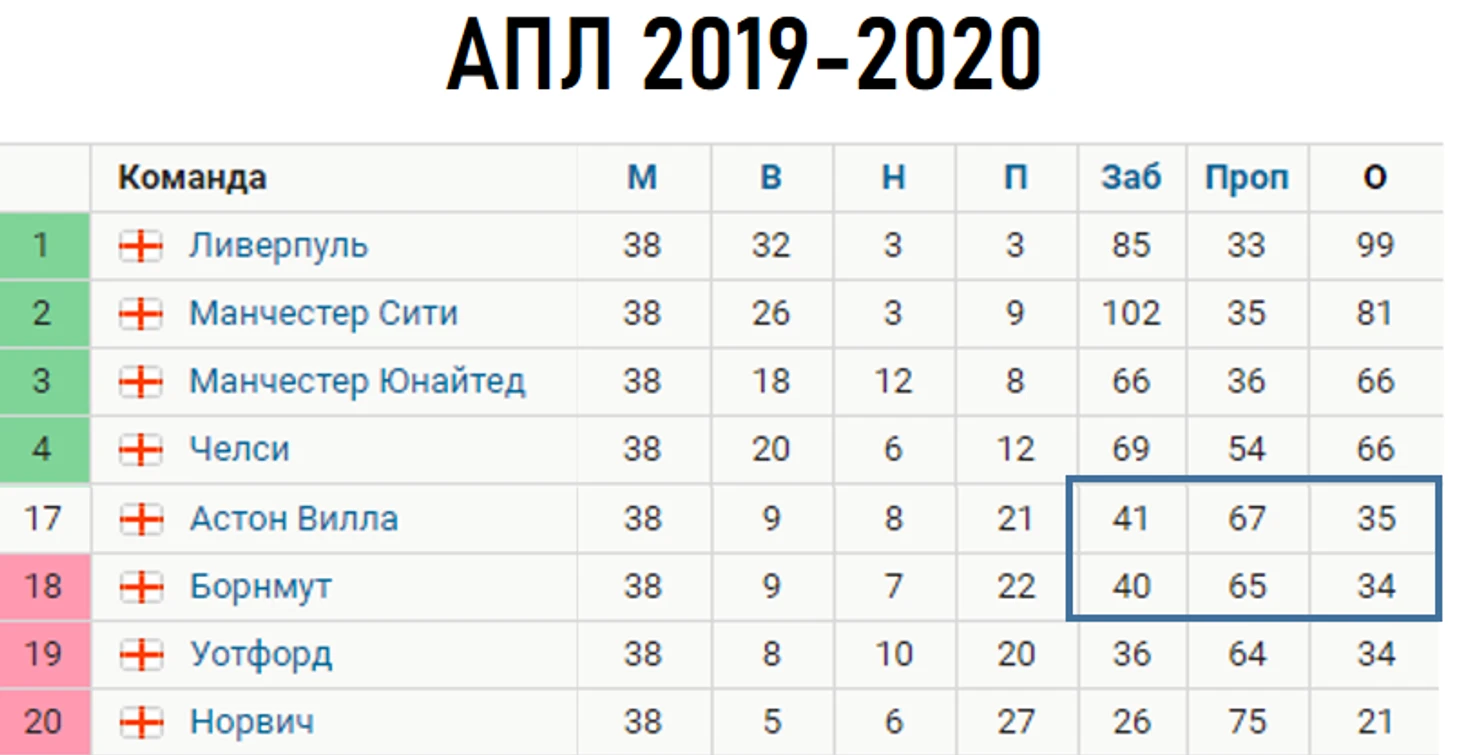This screenshot has width=1460, height=755.
Task: Open the Астон Вилла team link
Action: (x=293, y=519)
